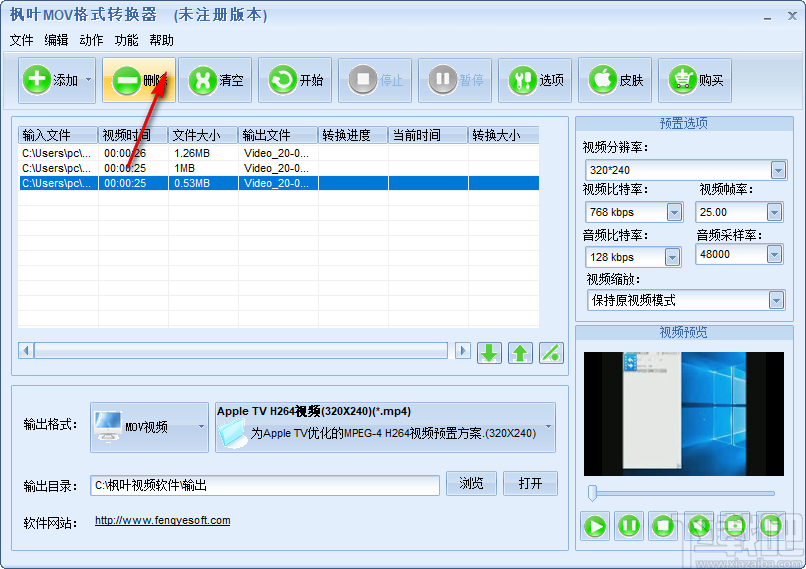Viewport: 806px width, 569px height.
Task: Open the 选项 options toolbar button
Action: [x=535, y=80]
